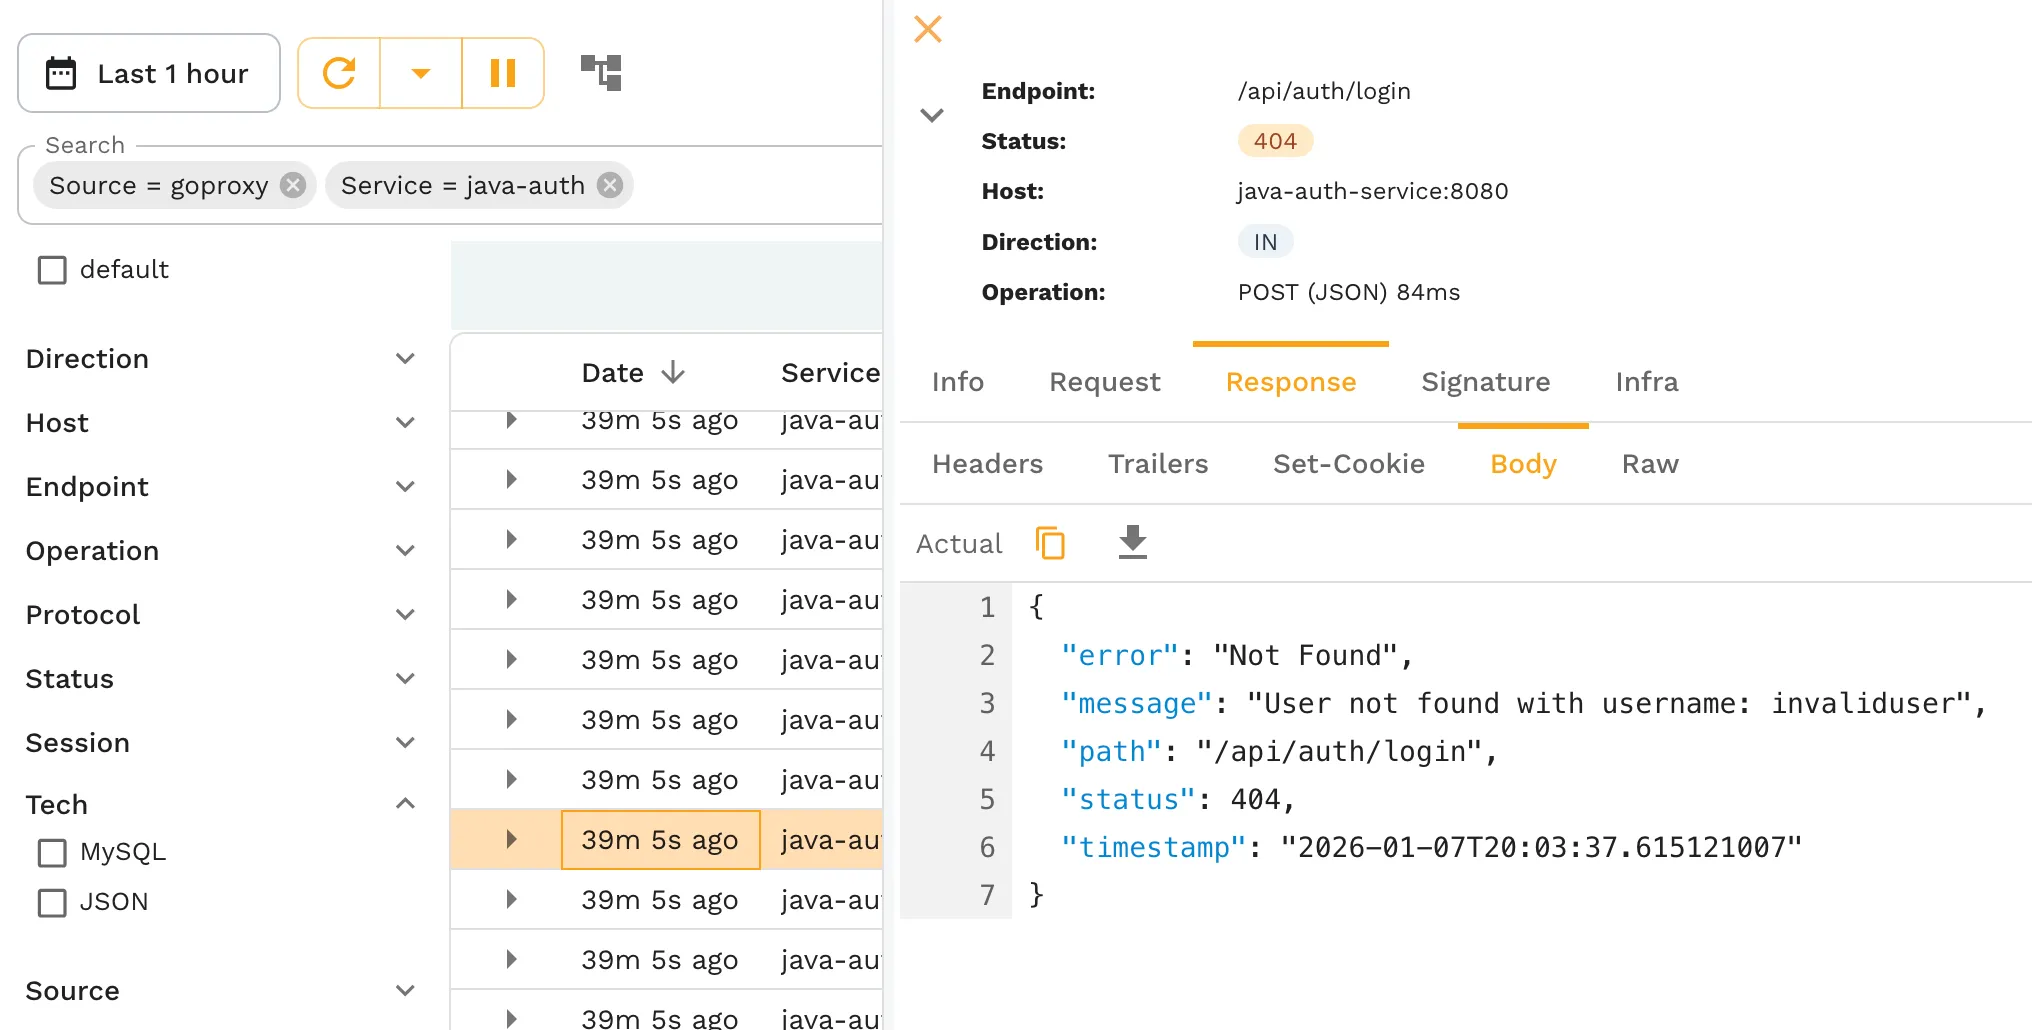The height and width of the screenshot is (1030, 2032).
Task: Enable the MySQL tech filter
Action: tap(52, 852)
